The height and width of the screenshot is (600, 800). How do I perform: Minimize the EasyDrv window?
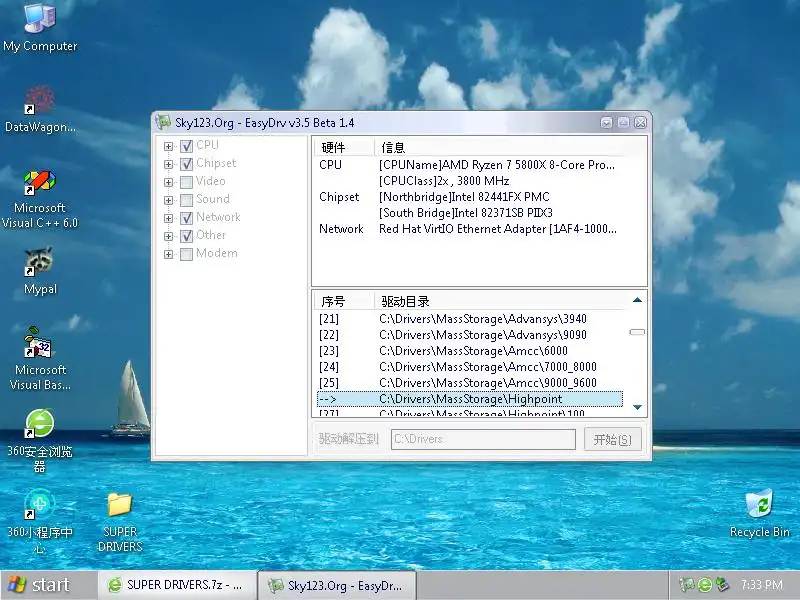(x=606, y=122)
